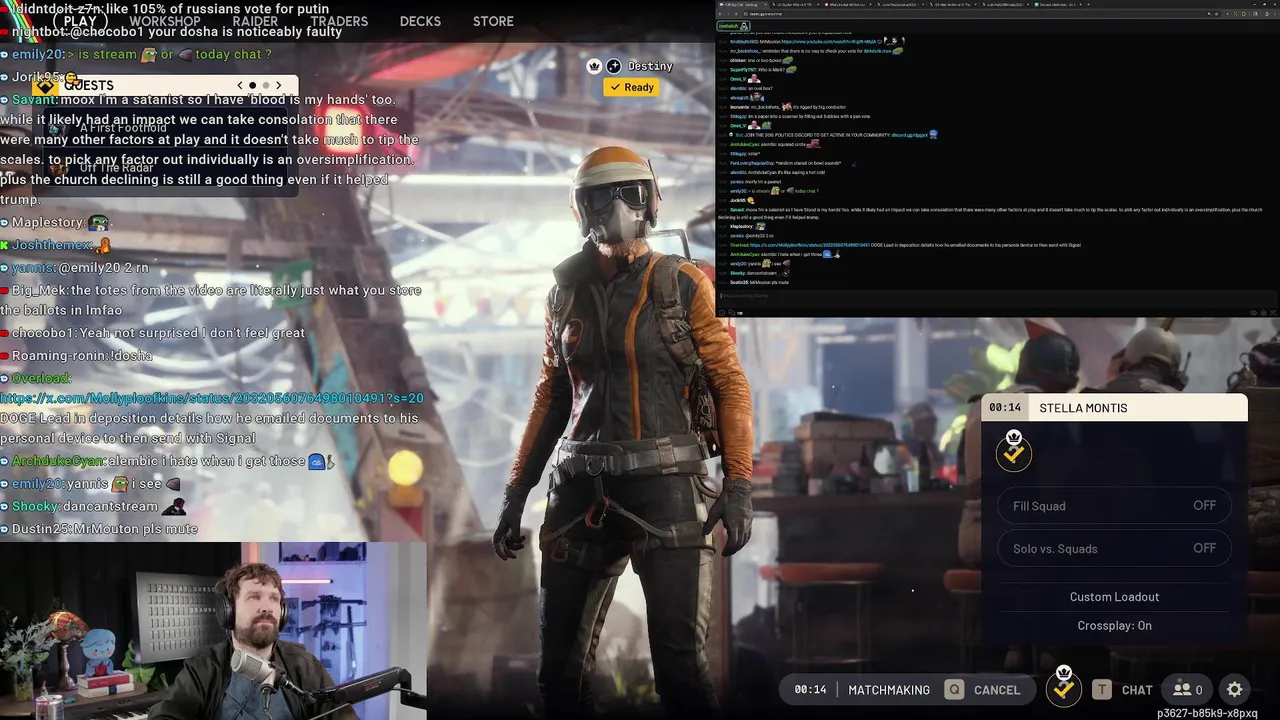Click the MATCHMAKING status label

(x=889, y=690)
